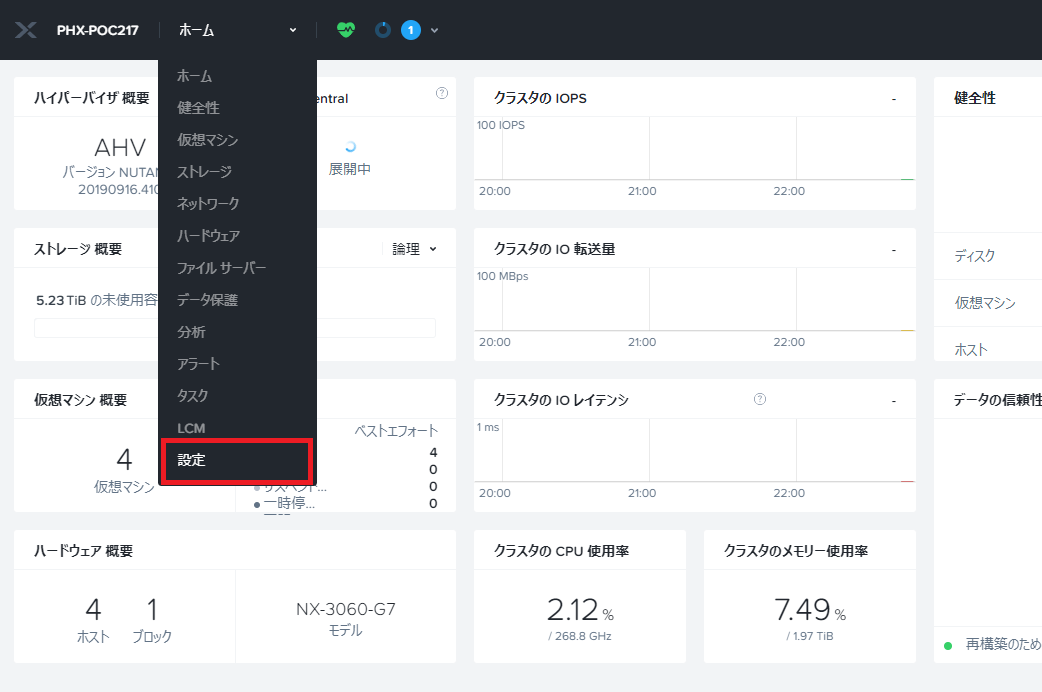The height and width of the screenshot is (692, 1042).
Task: Click the / 268.8 GHz CPU capacity text
Action: (x=580, y=636)
